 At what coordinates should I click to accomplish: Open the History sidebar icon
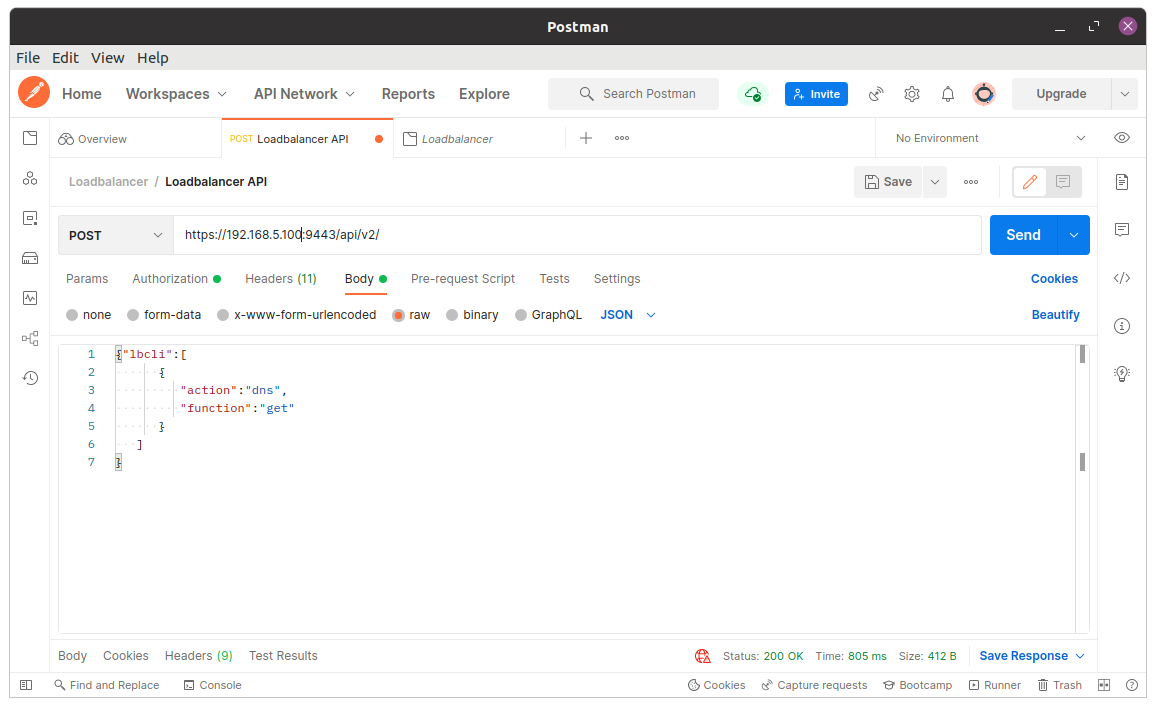coord(29,378)
